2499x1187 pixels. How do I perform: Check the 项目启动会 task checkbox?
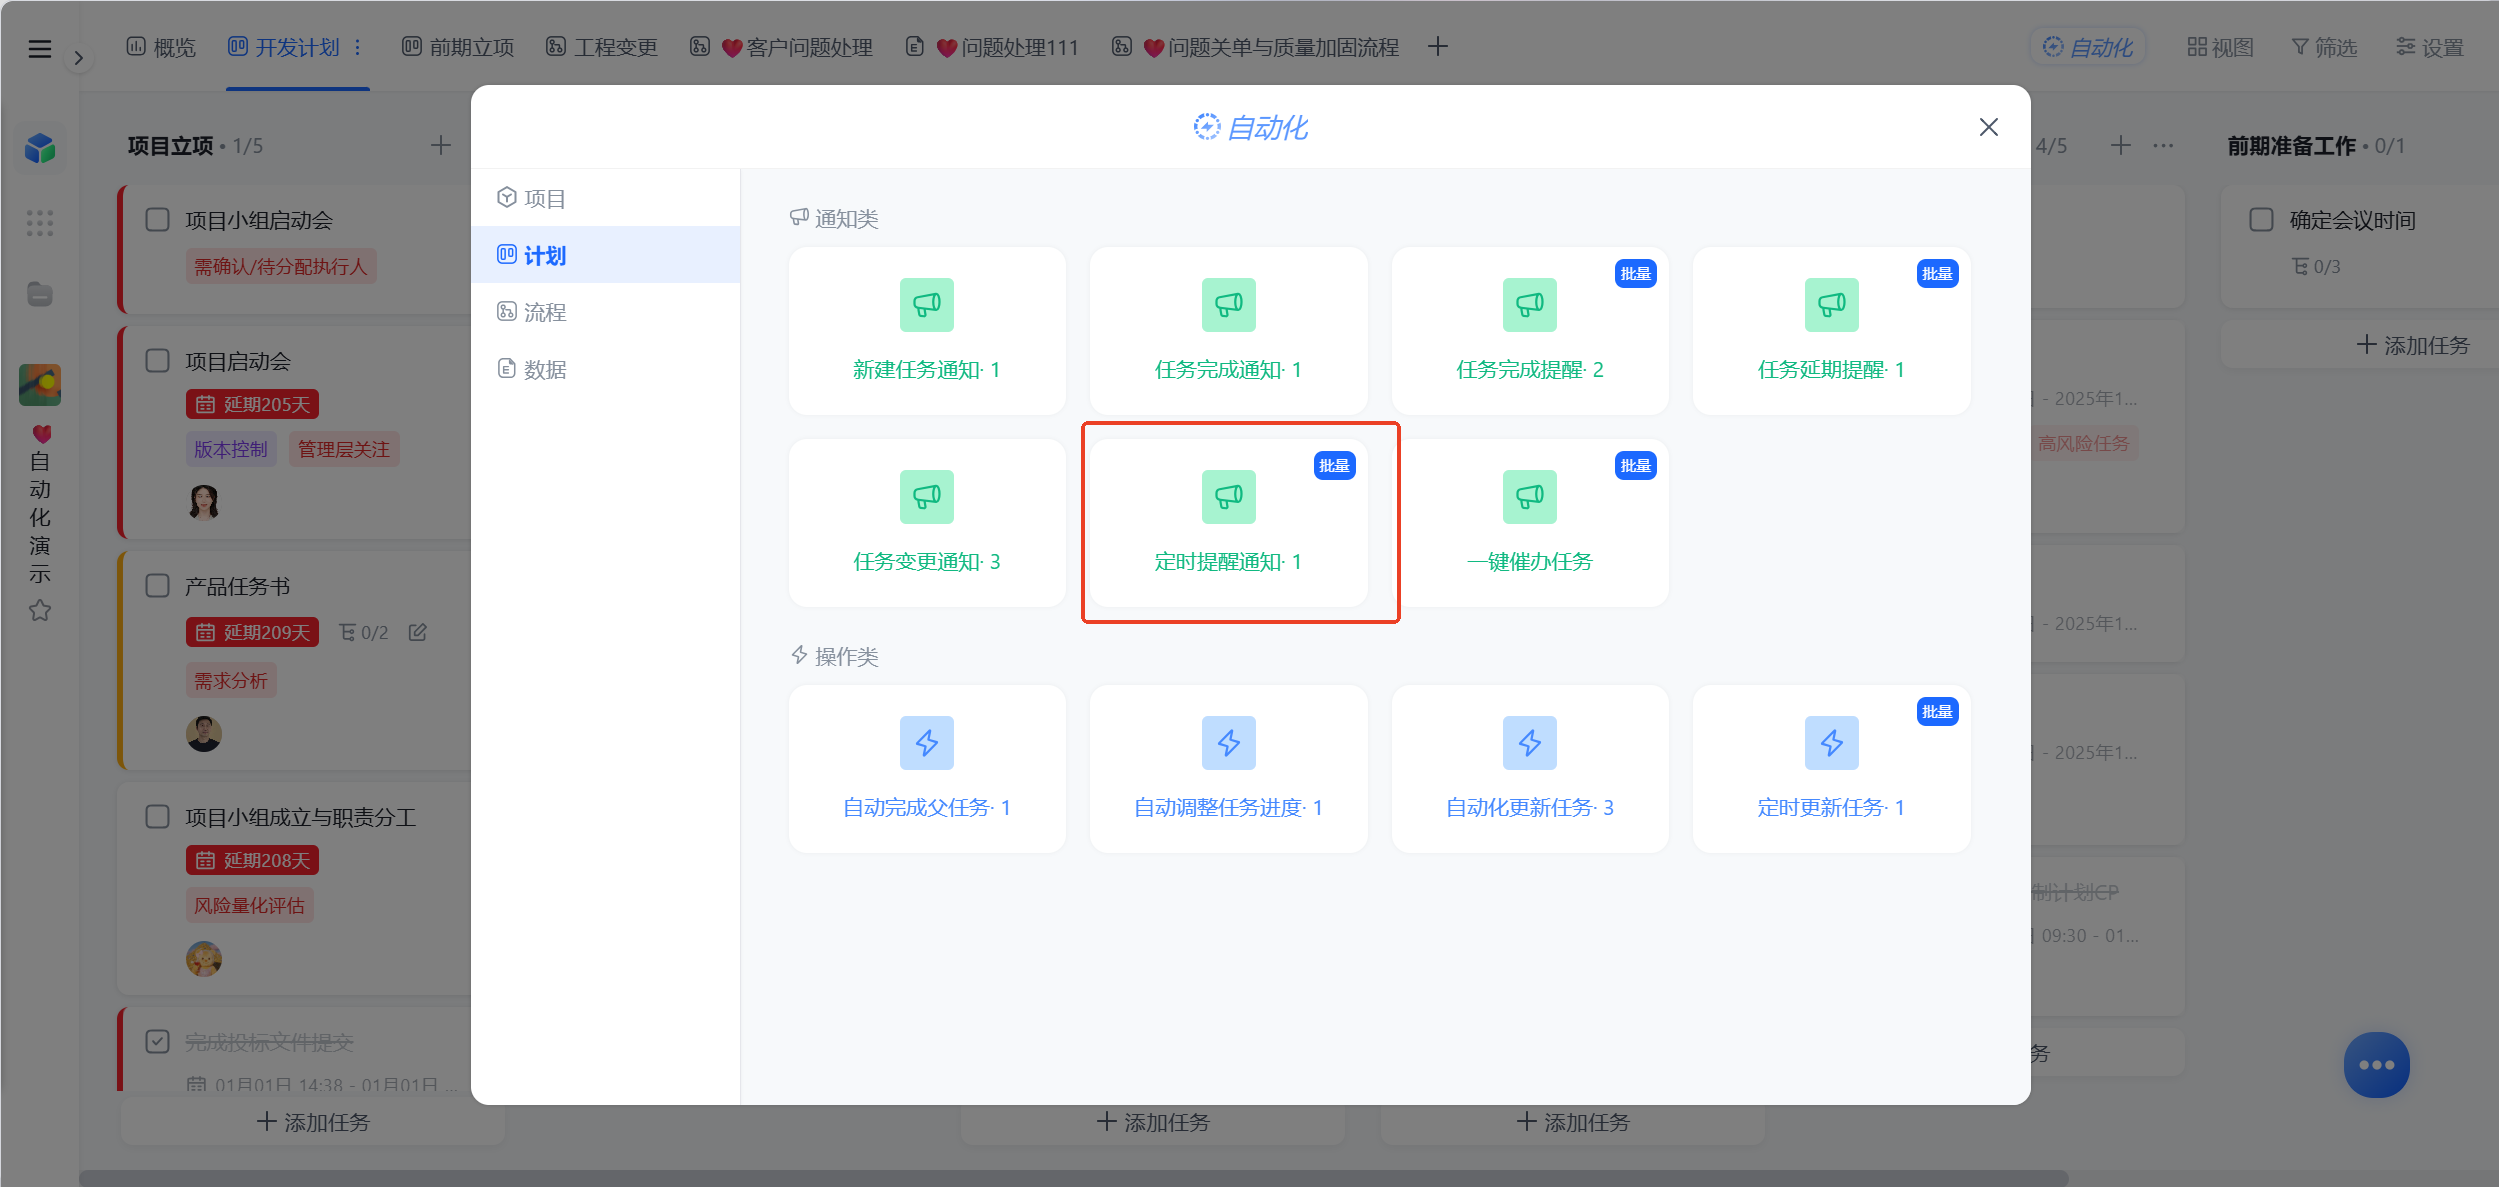point(158,361)
